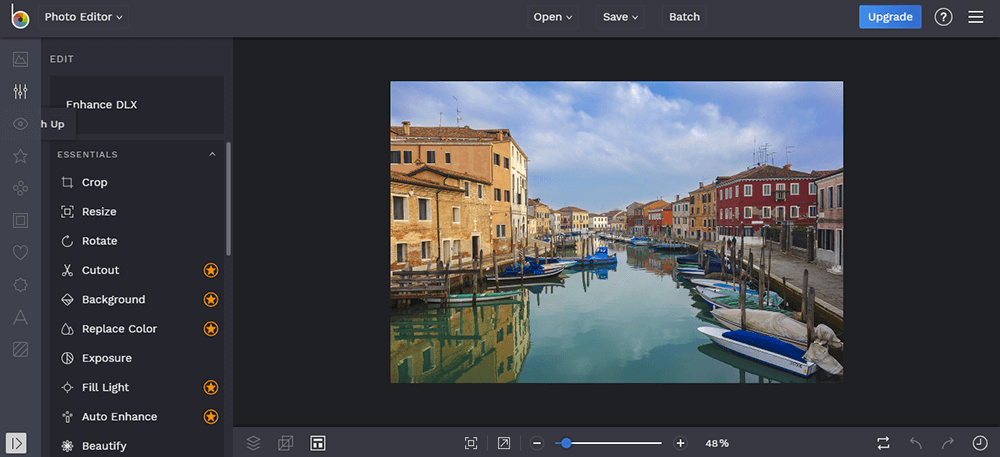Select the Edit sliders sidebar icon
The width and height of the screenshot is (1000, 457).
[x=20, y=91]
